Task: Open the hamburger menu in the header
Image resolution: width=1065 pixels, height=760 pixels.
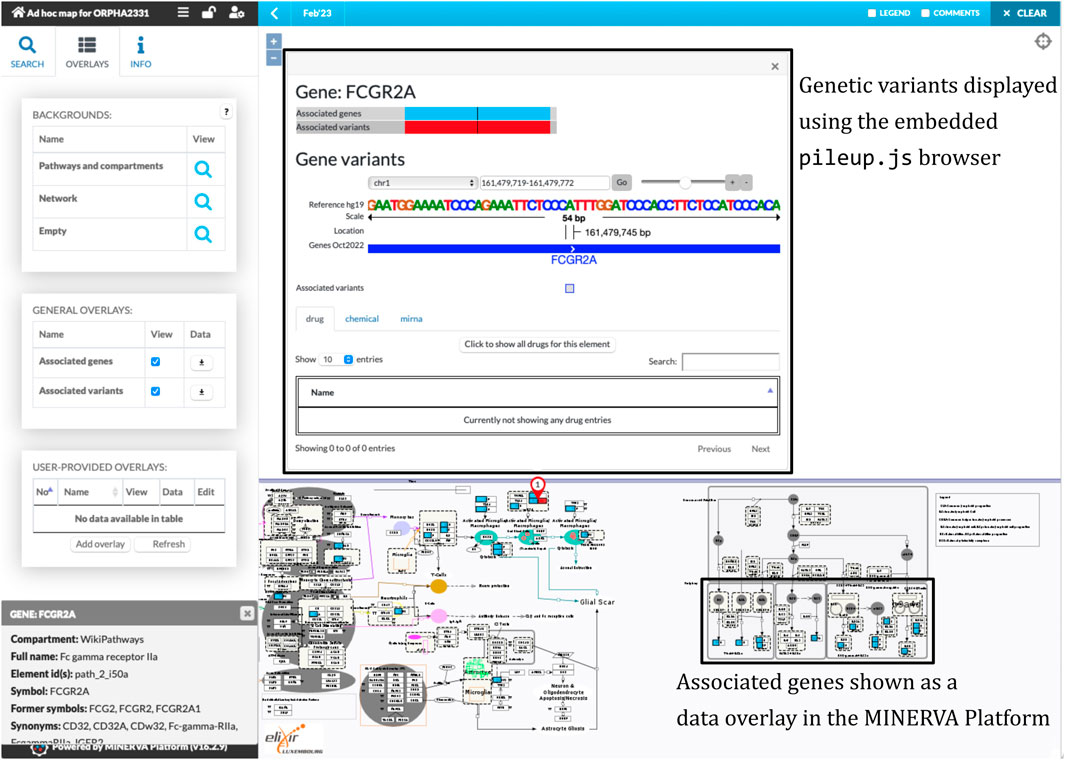Action: [x=183, y=12]
